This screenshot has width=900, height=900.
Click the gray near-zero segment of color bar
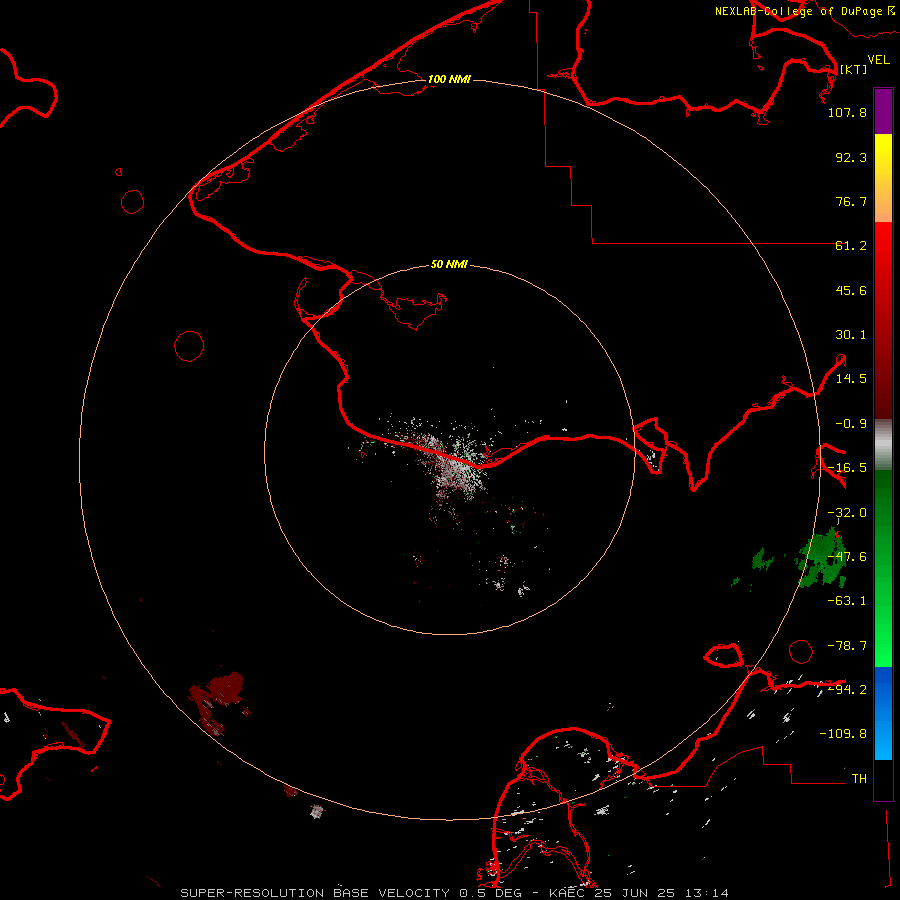click(883, 445)
